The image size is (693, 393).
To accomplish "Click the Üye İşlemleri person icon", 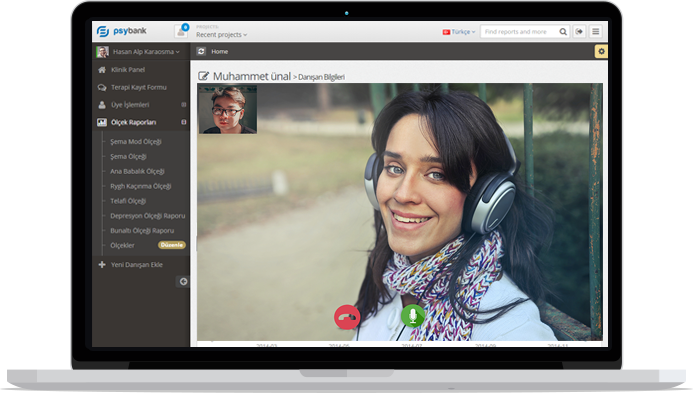I will point(102,105).
